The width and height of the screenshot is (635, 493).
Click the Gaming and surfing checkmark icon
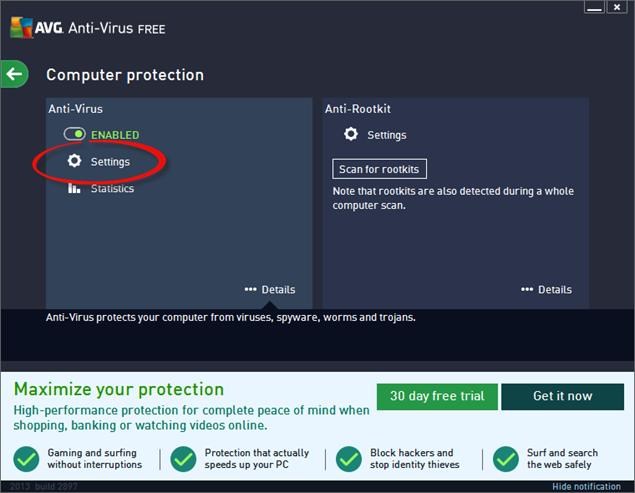coord(26,459)
